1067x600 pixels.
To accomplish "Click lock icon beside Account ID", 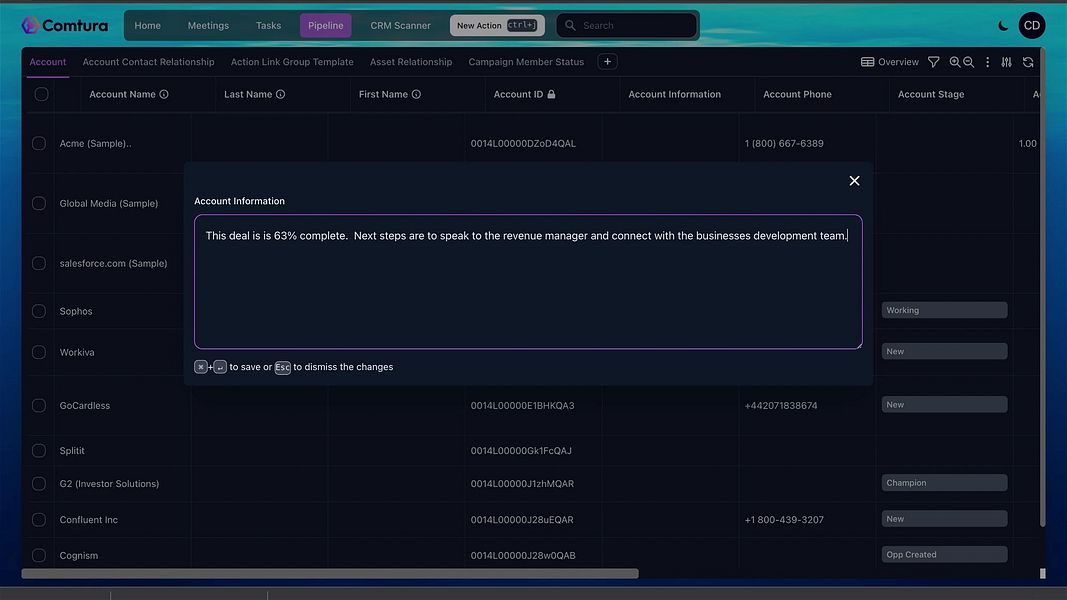I will click(551, 95).
